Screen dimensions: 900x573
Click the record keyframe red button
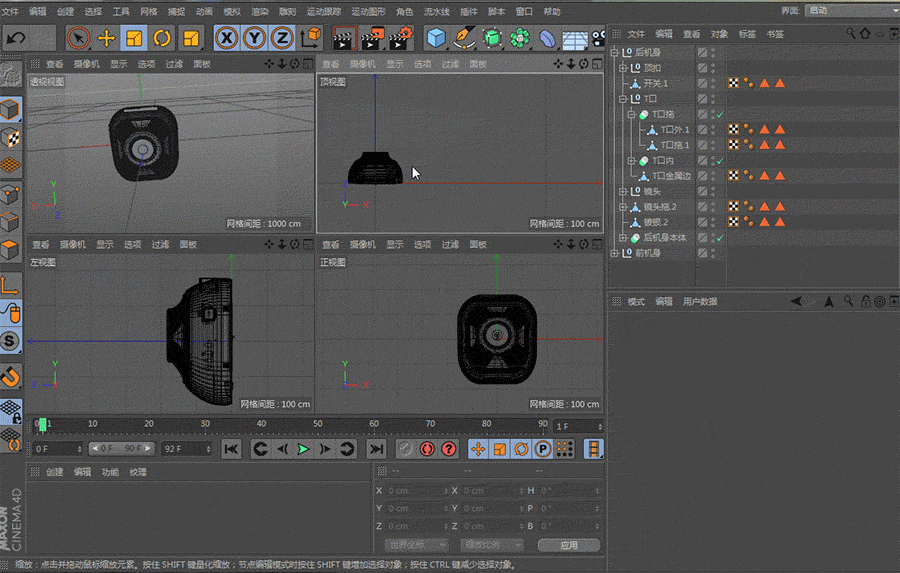tap(427, 449)
